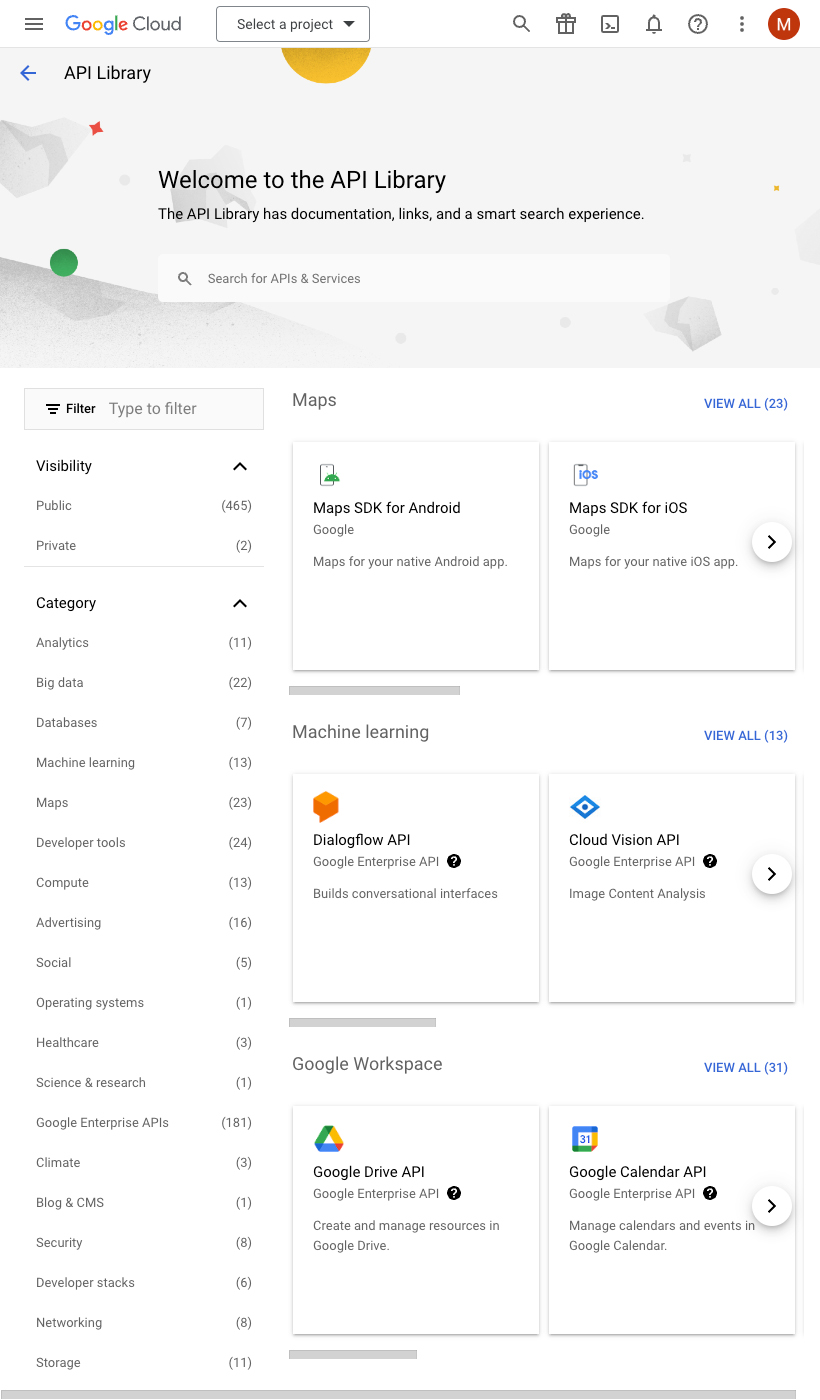Viewport: 820px width, 1400px height.
Task: Click the Maps SDK for Android icon
Action: pyautogui.click(x=328, y=474)
